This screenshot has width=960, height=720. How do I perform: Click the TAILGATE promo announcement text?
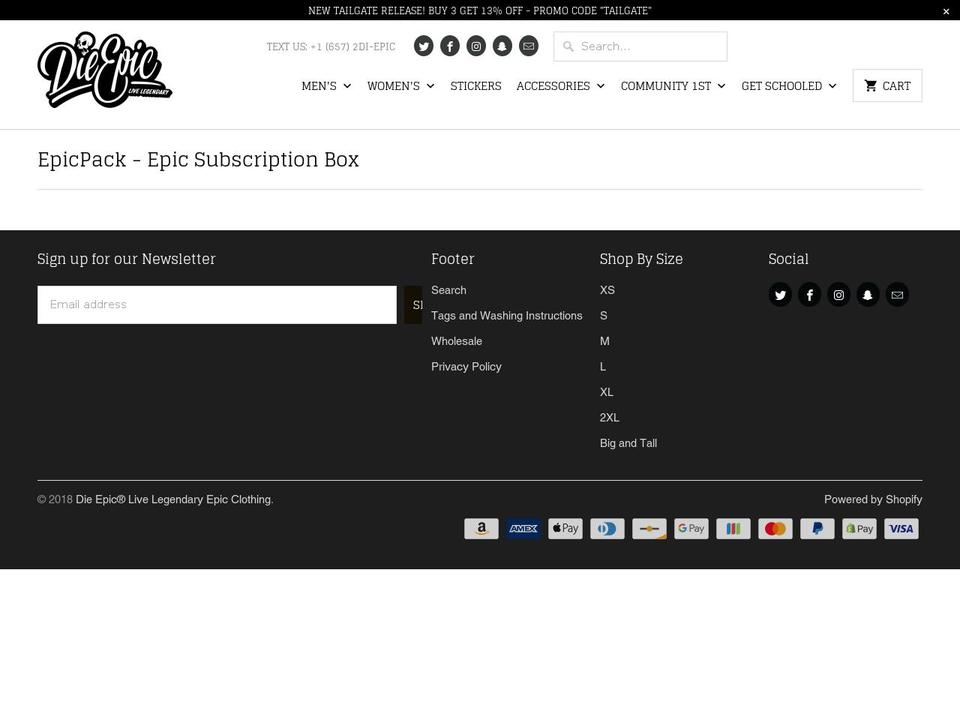[479, 10]
